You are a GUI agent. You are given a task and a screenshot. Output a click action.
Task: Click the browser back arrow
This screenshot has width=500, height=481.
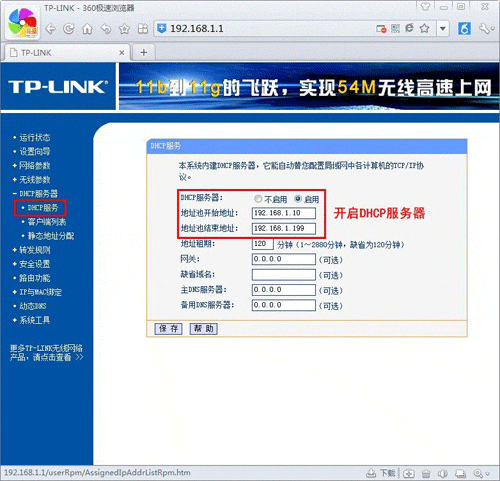50,29
